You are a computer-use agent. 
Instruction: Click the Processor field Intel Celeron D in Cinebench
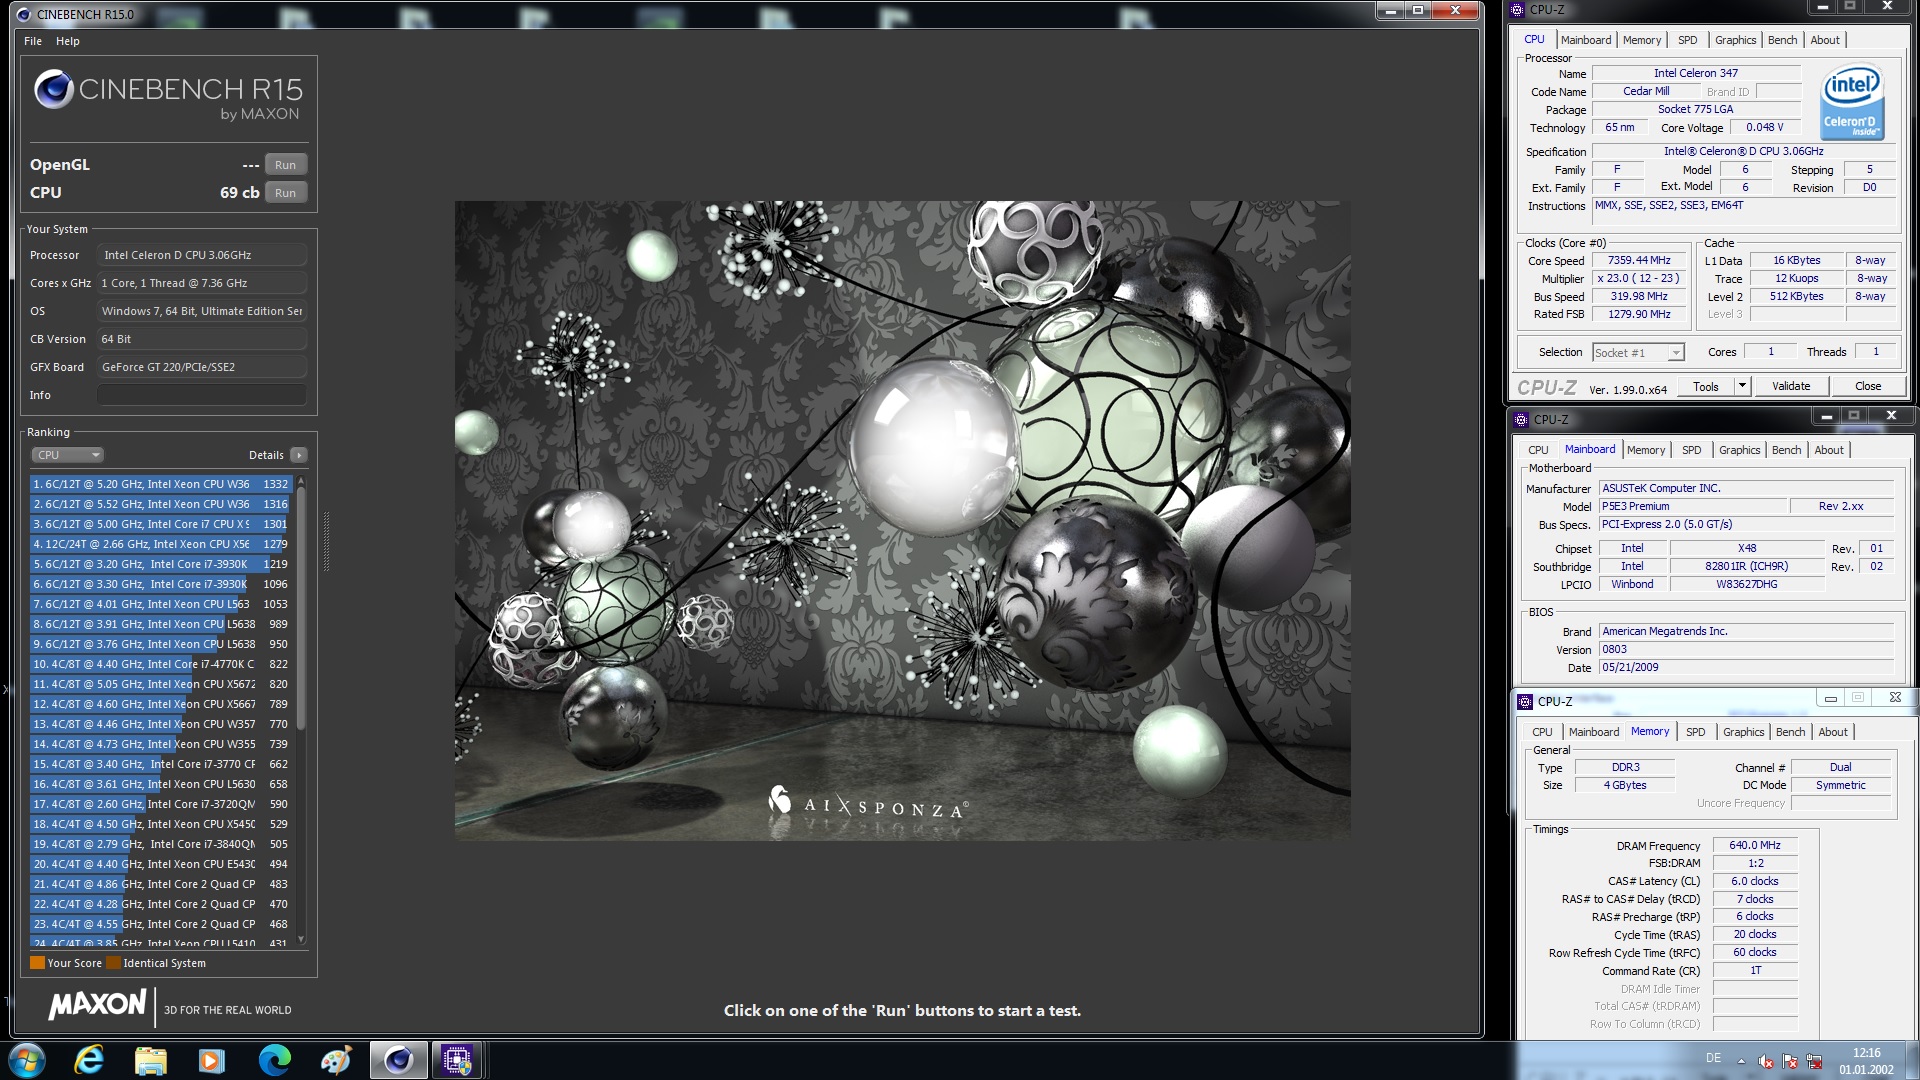pos(201,255)
